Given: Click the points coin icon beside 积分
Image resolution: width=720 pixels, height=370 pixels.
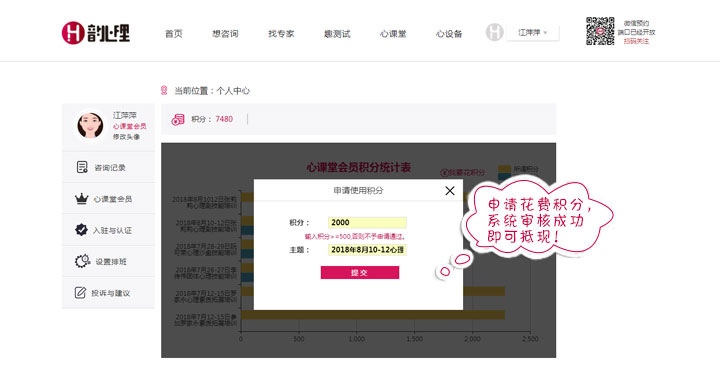Looking at the screenshot, I should click(x=178, y=119).
